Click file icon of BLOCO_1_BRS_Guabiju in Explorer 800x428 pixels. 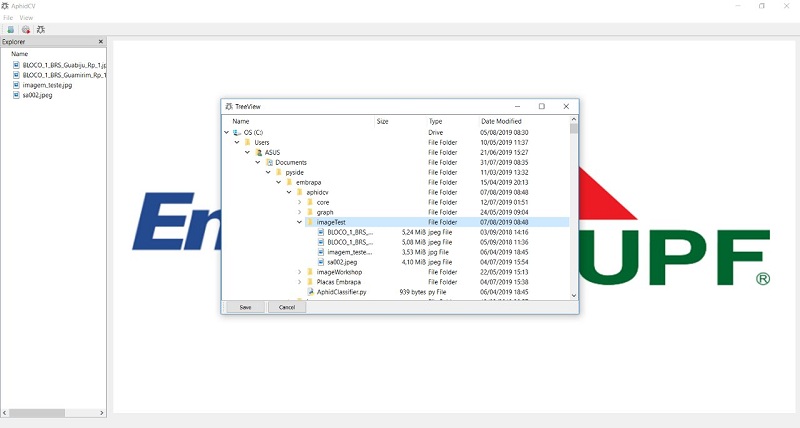pyautogui.click(x=16, y=65)
